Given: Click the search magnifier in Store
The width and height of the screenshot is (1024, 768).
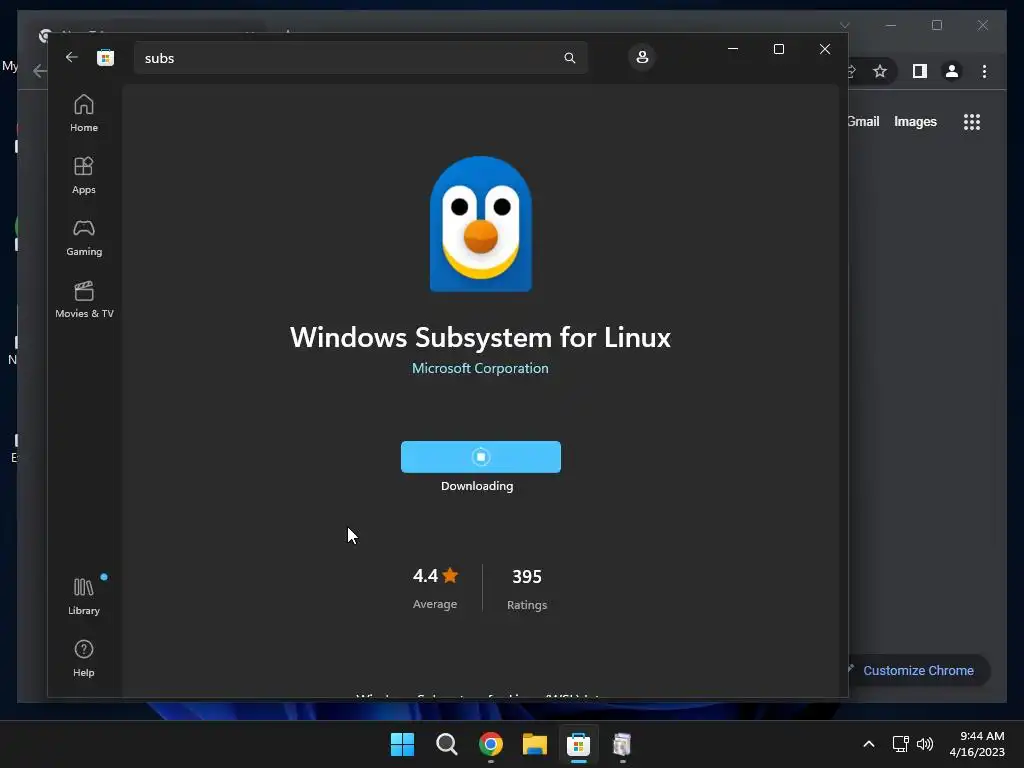Looking at the screenshot, I should point(569,58).
